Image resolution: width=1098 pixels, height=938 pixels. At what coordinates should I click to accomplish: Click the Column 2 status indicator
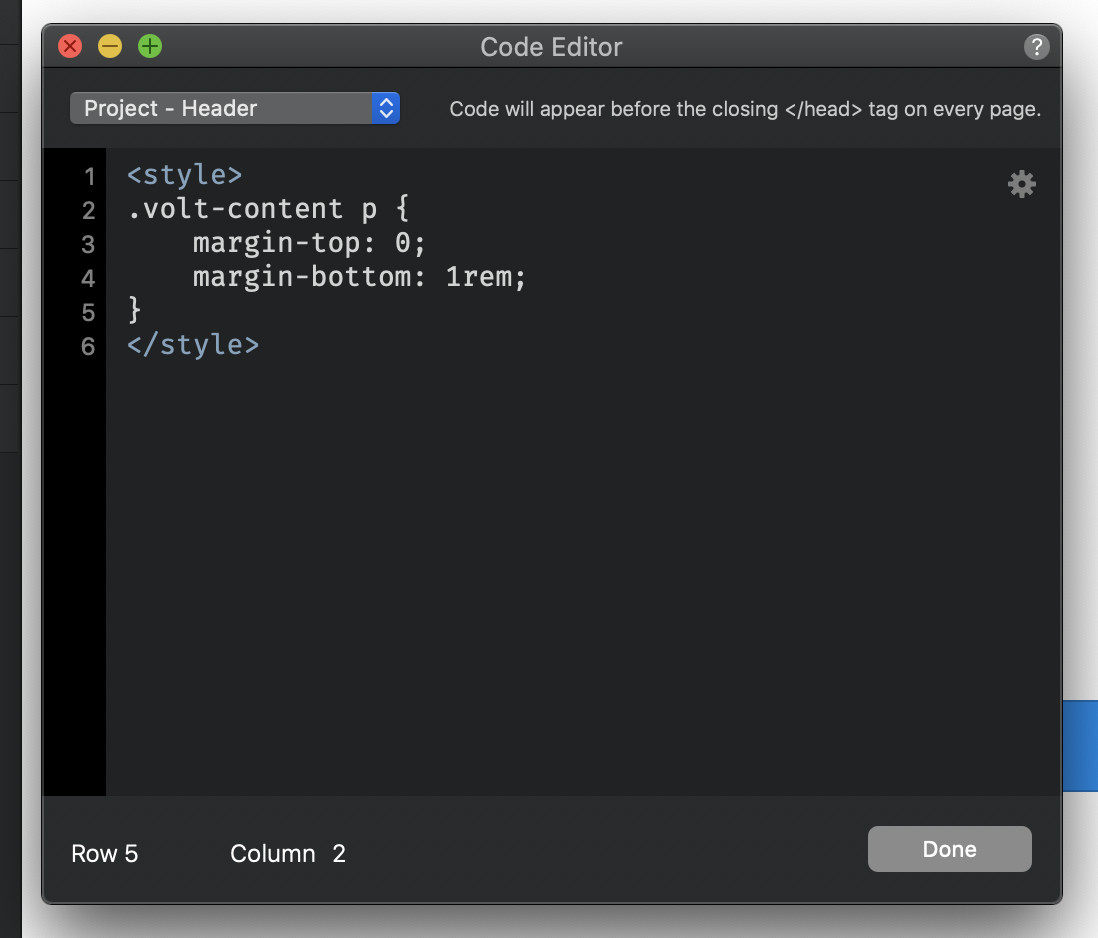288,853
